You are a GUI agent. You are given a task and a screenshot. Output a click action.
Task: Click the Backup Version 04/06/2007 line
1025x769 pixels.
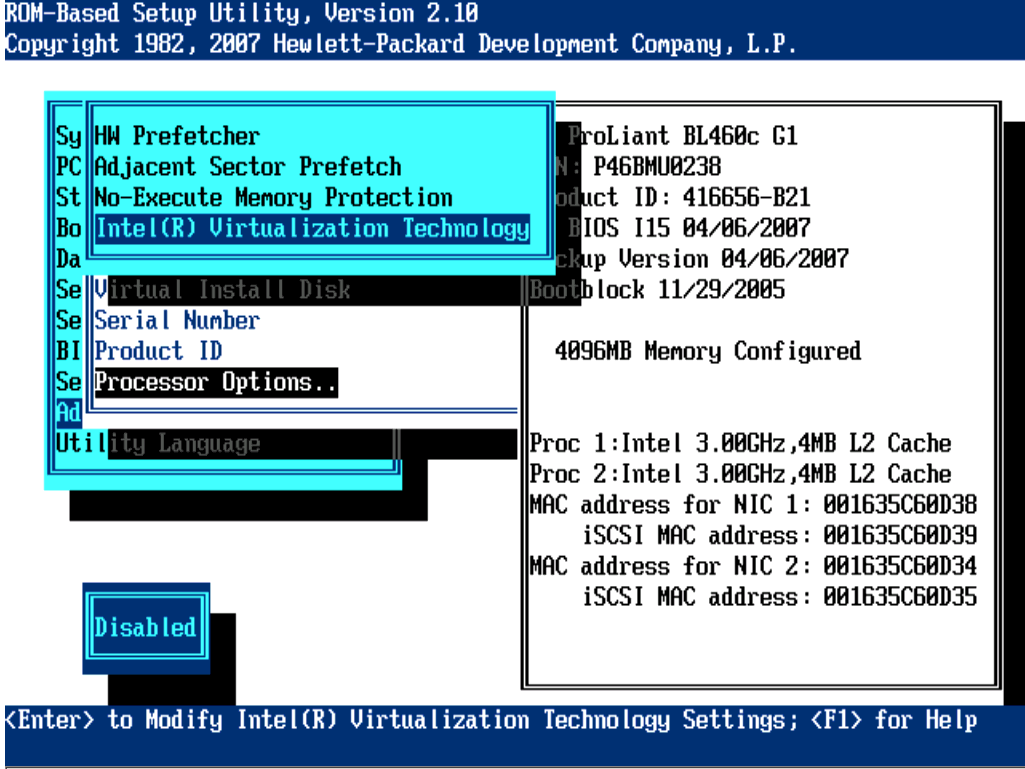click(702, 259)
